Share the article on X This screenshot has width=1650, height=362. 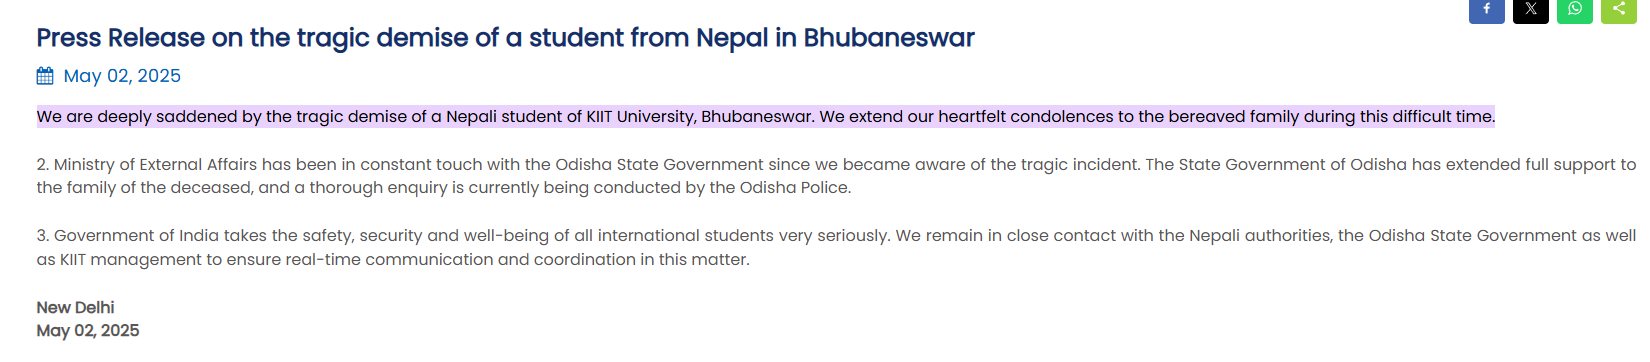click(x=1530, y=9)
